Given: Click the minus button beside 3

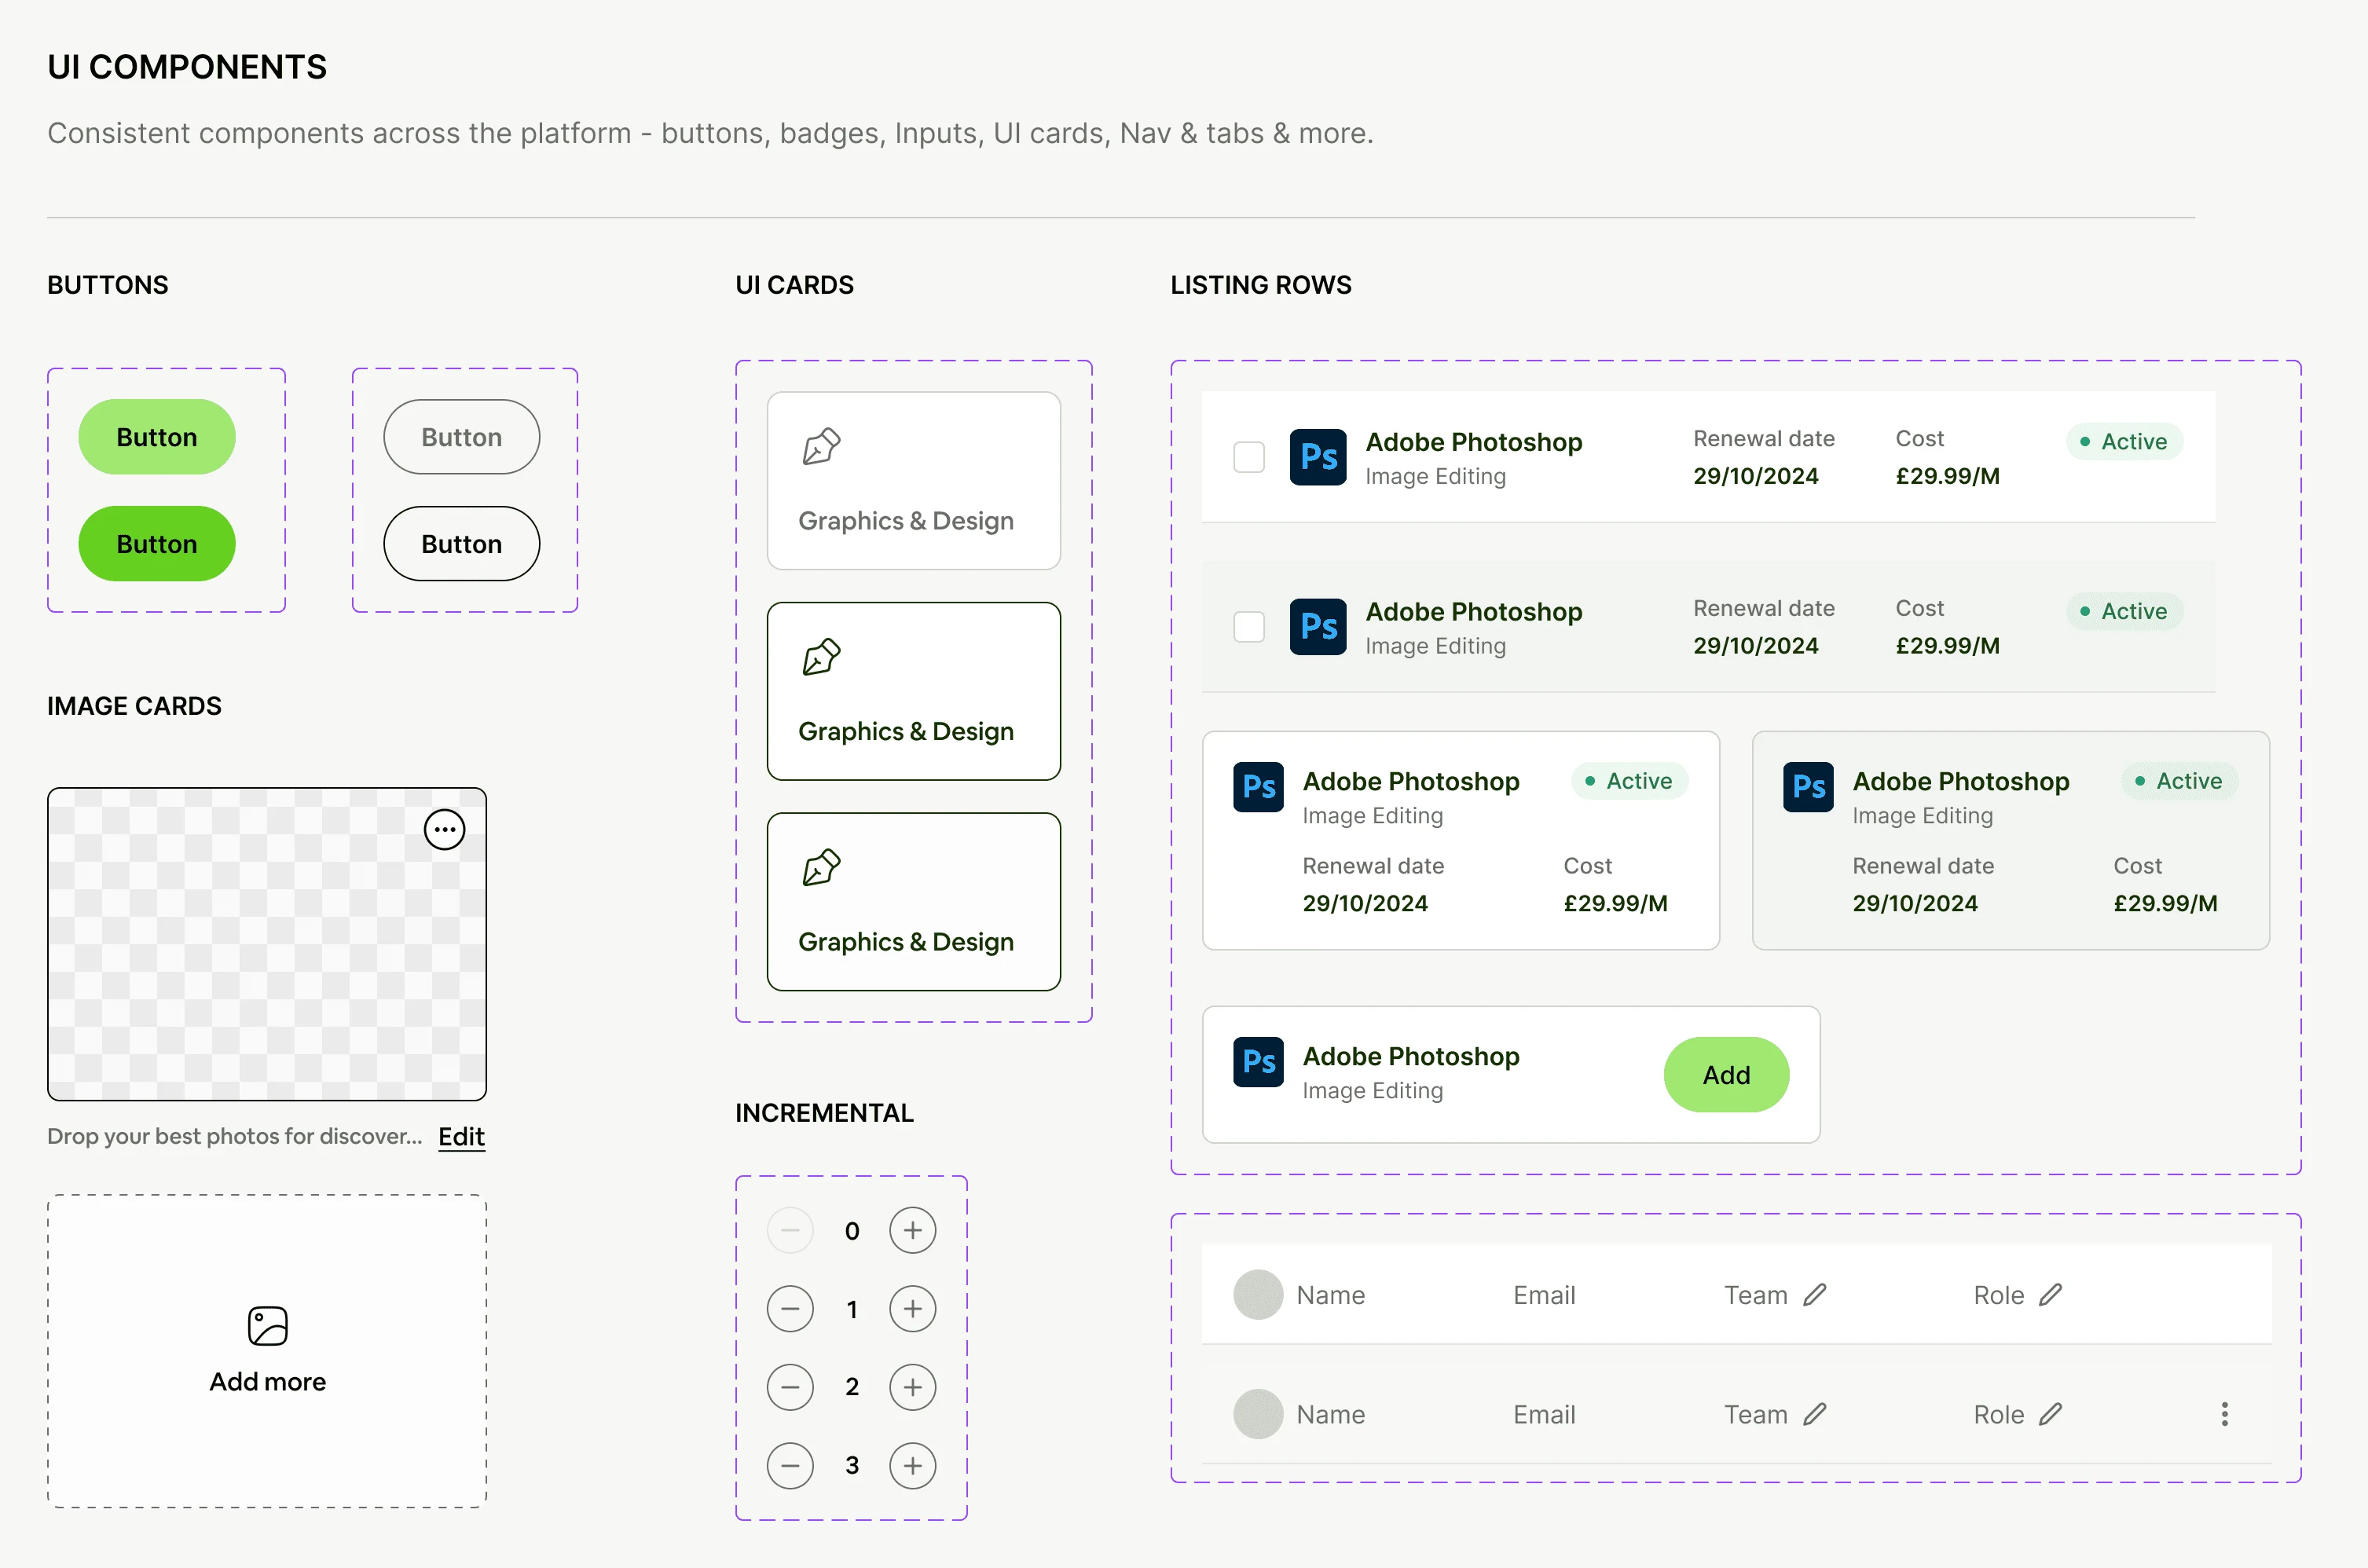Looking at the screenshot, I should coord(790,1466).
